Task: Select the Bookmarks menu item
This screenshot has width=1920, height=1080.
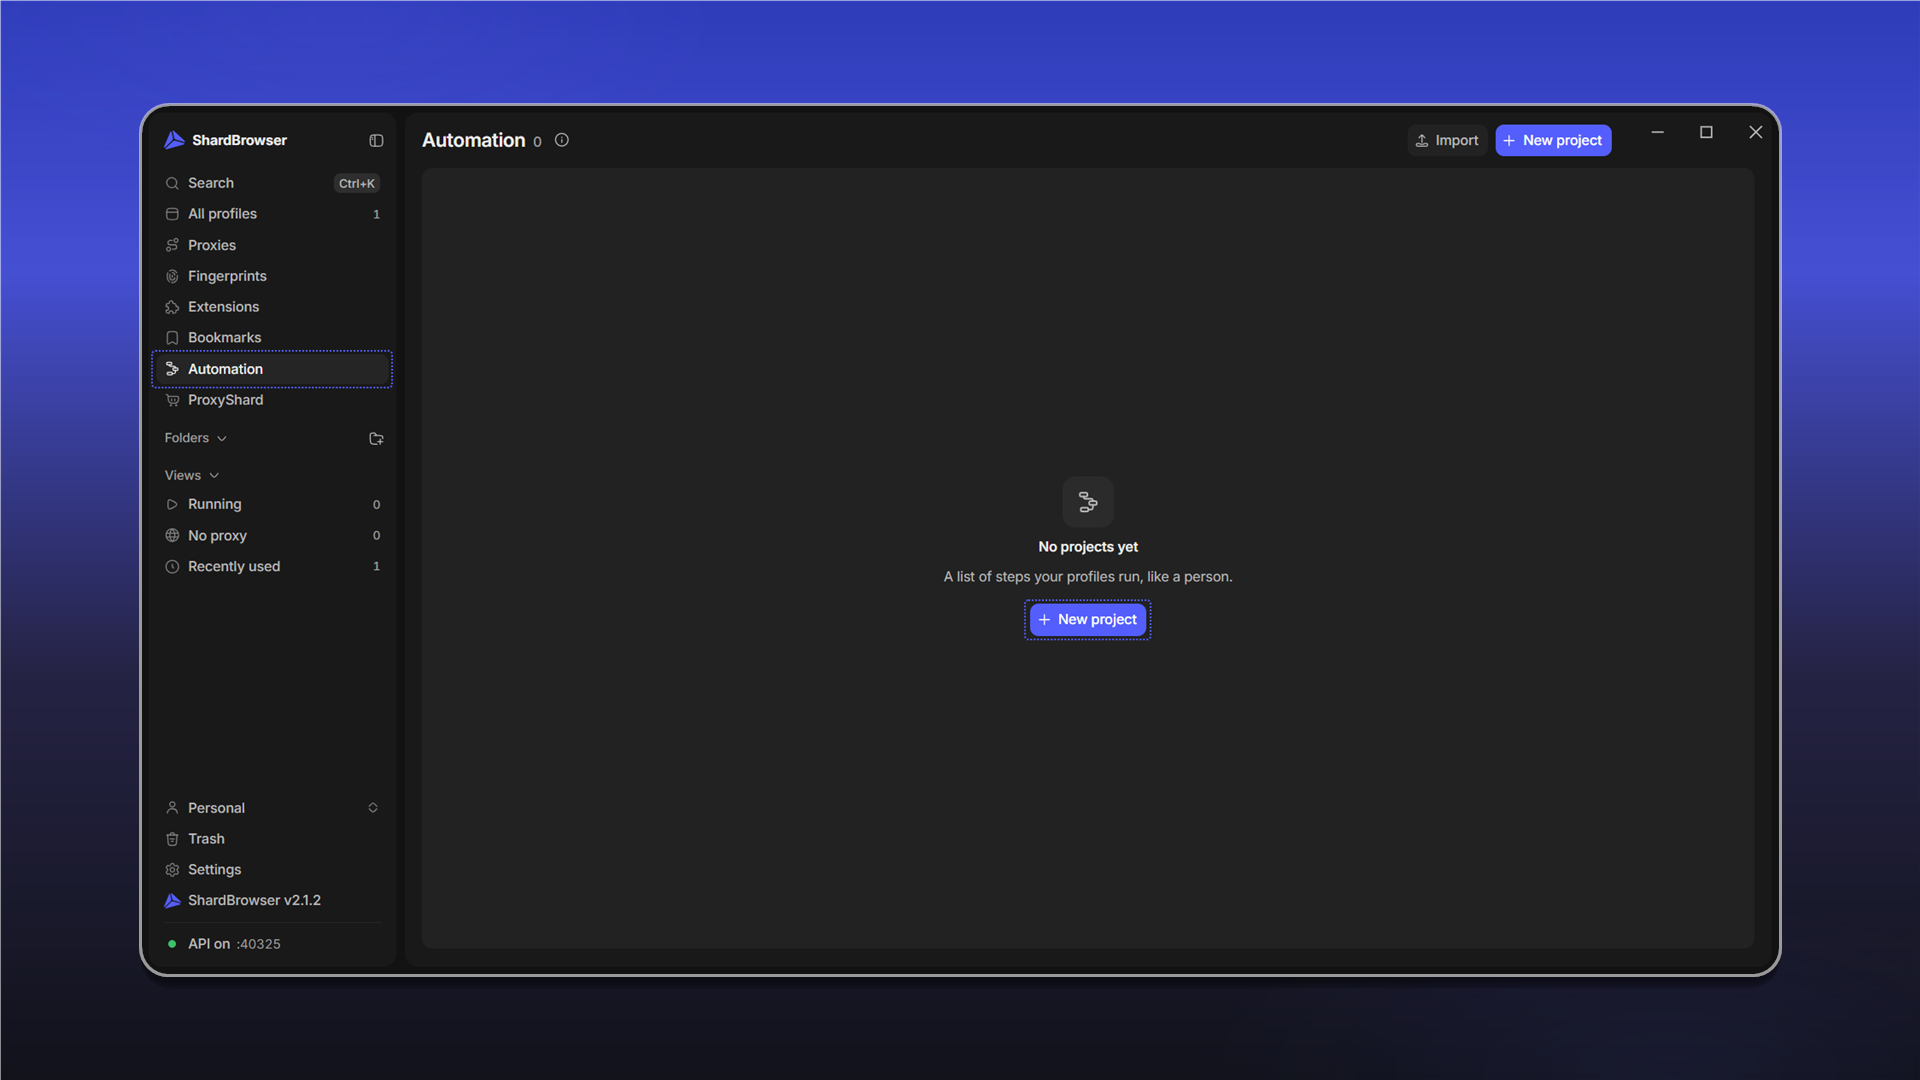Action: pyautogui.click(x=272, y=338)
